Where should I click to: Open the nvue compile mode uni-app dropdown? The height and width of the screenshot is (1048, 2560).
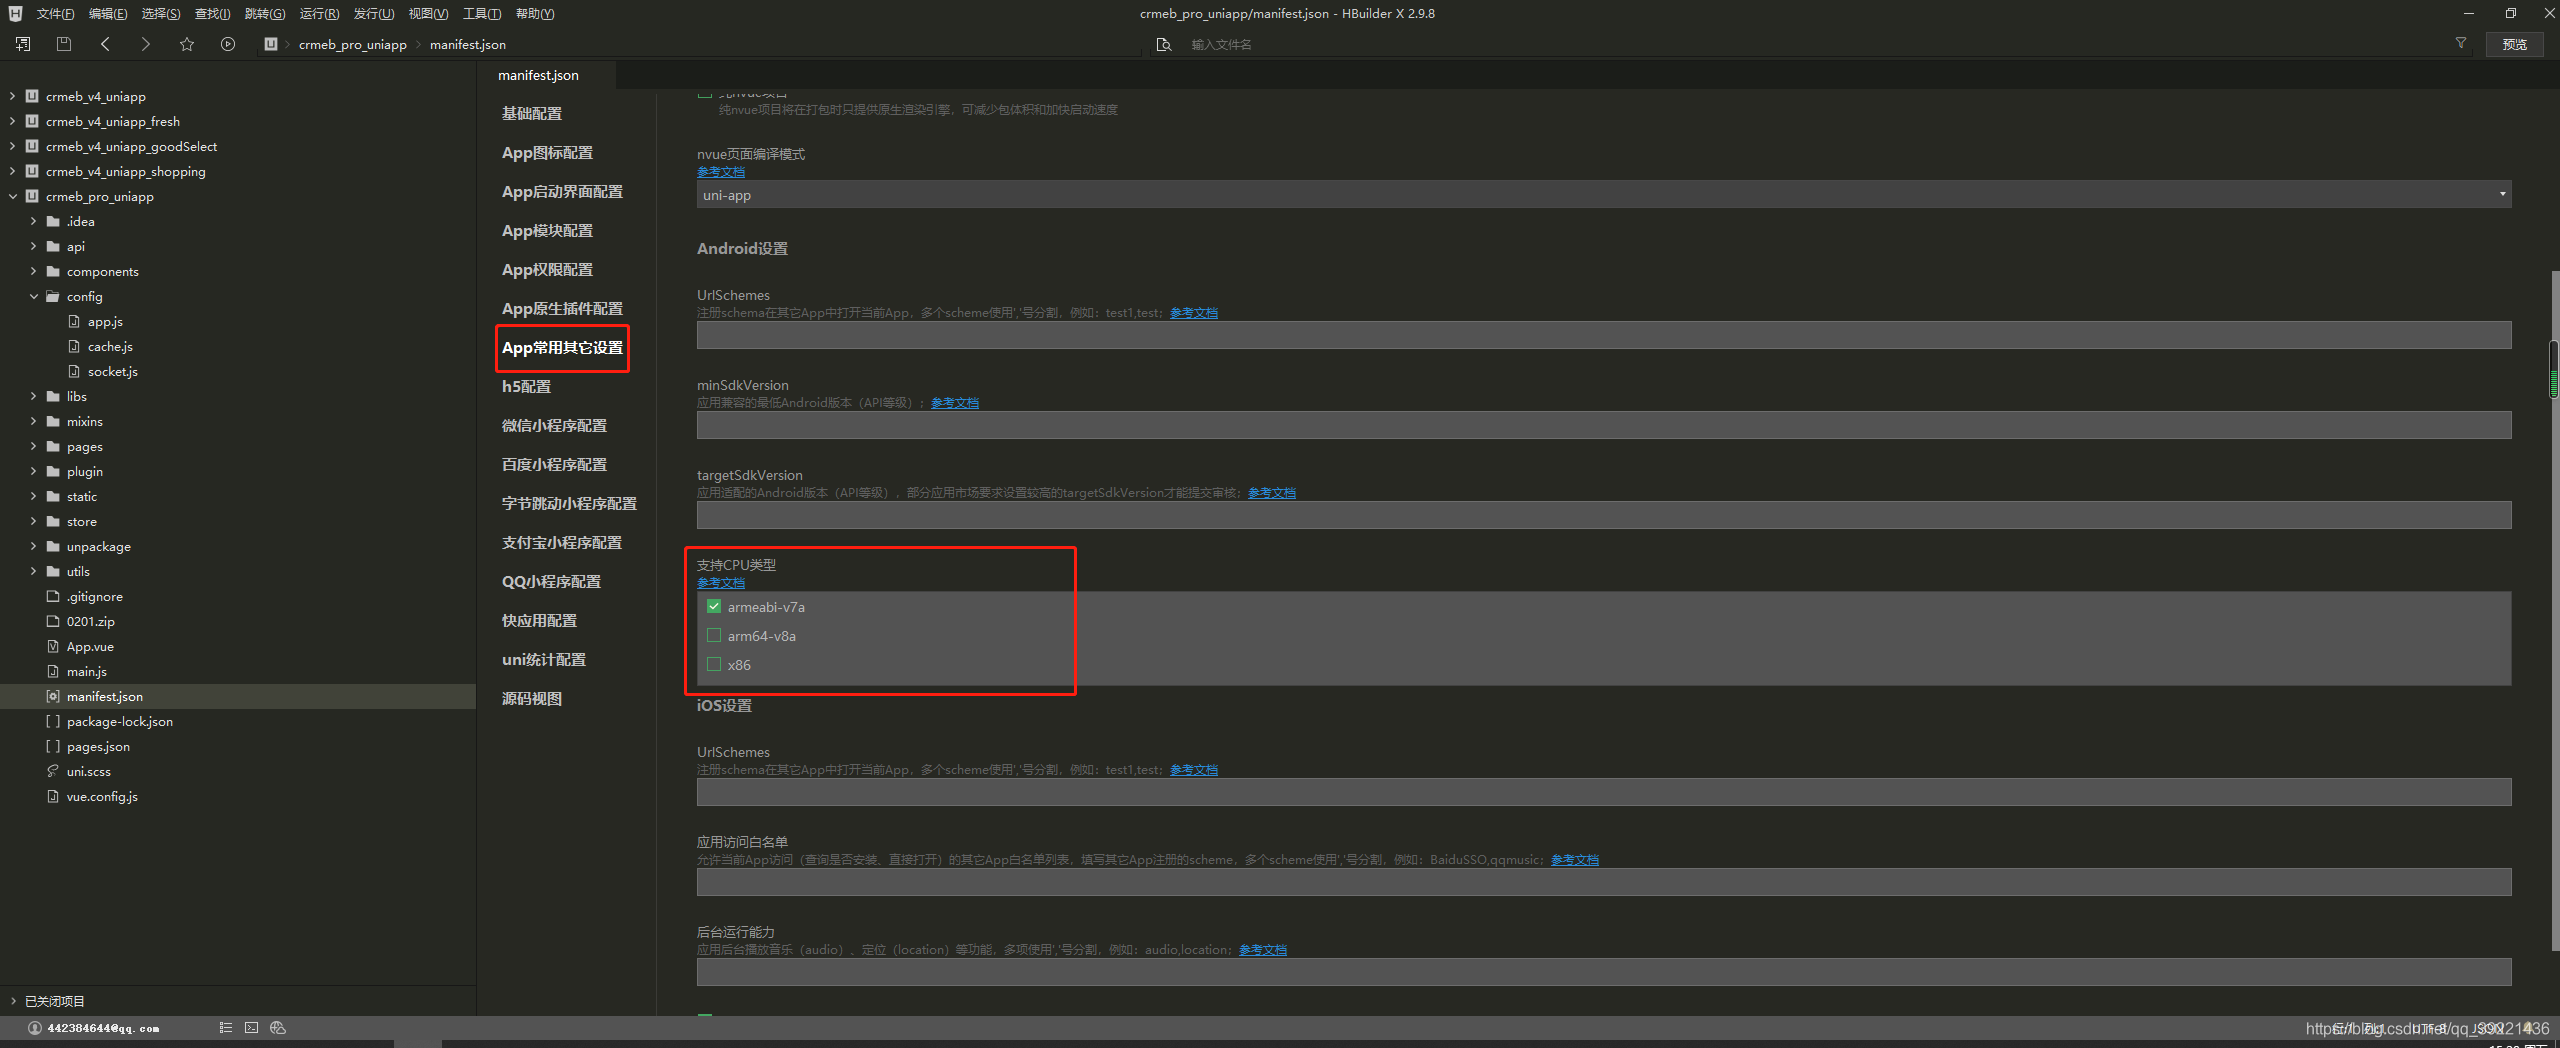pyautogui.click(x=1604, y=194)
